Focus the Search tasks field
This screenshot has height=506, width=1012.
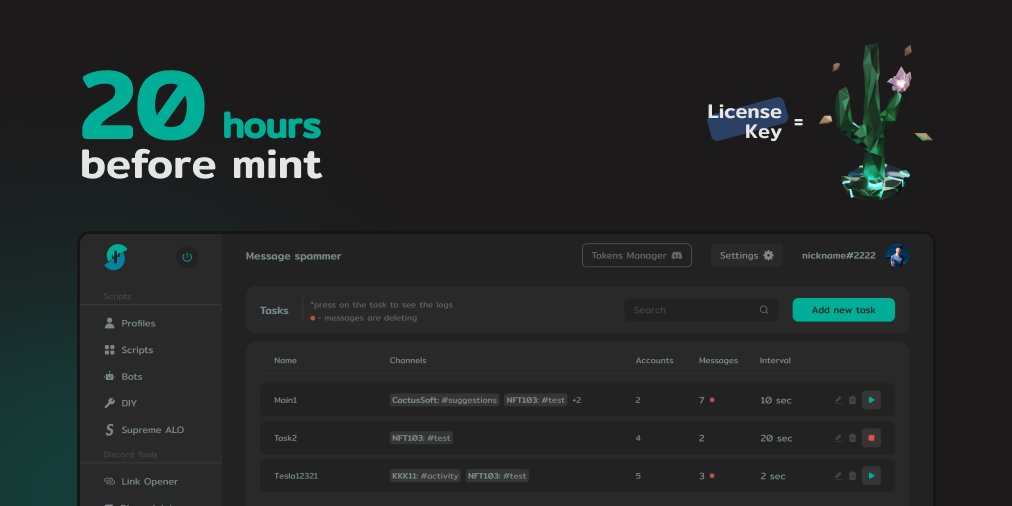pos(701,310)
